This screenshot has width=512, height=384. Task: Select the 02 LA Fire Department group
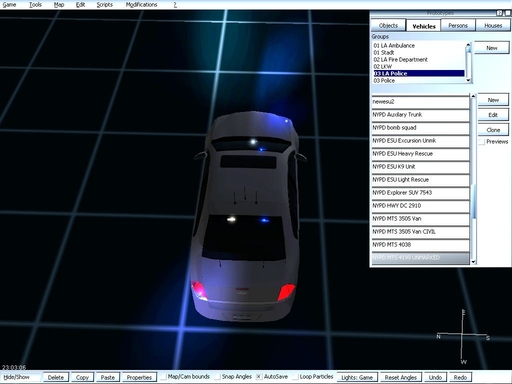point(401,60)
